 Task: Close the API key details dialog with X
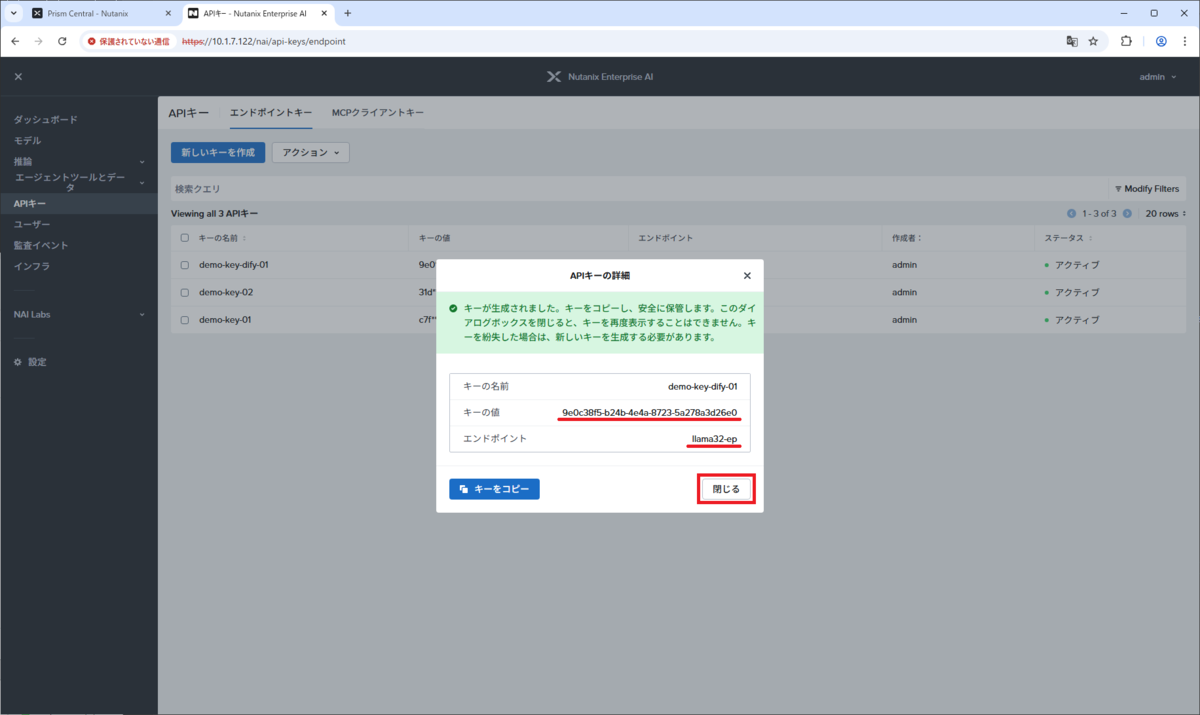tap(747, 275)
